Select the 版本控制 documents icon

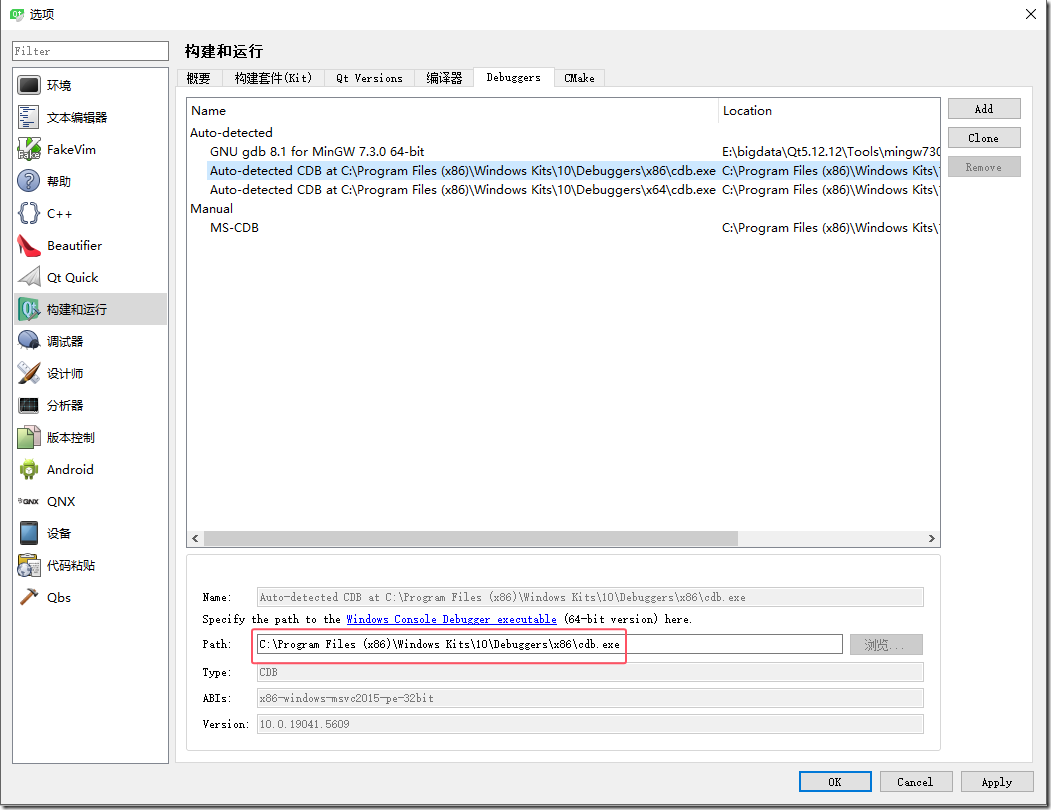[29, 437]
